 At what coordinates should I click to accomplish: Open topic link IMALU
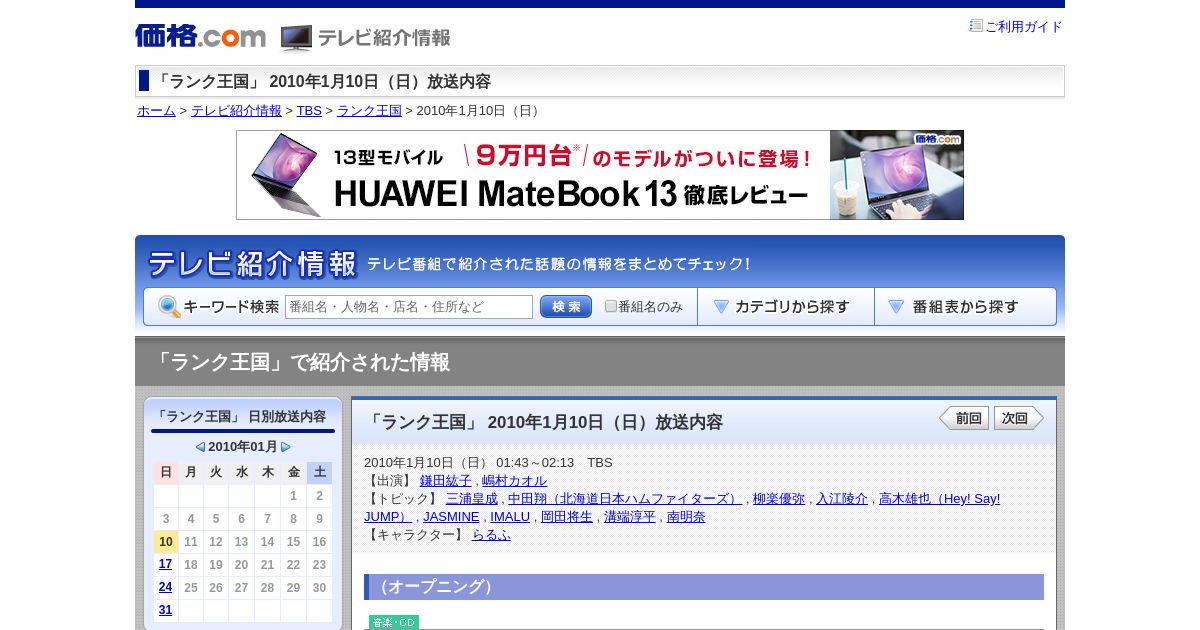click(x=510, y=516)
